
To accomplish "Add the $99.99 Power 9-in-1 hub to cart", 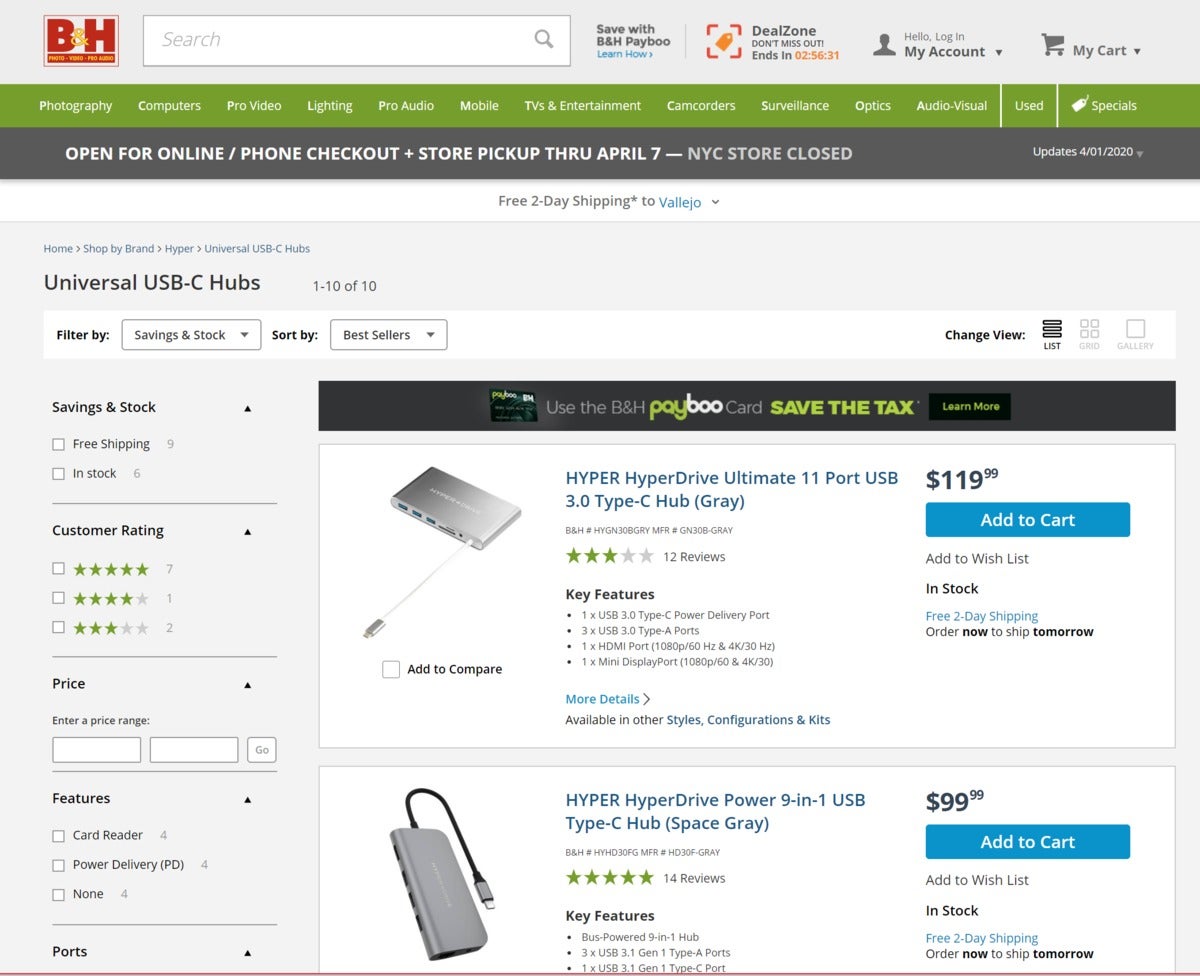I will pyautogui.click(x=1027, y=842).
